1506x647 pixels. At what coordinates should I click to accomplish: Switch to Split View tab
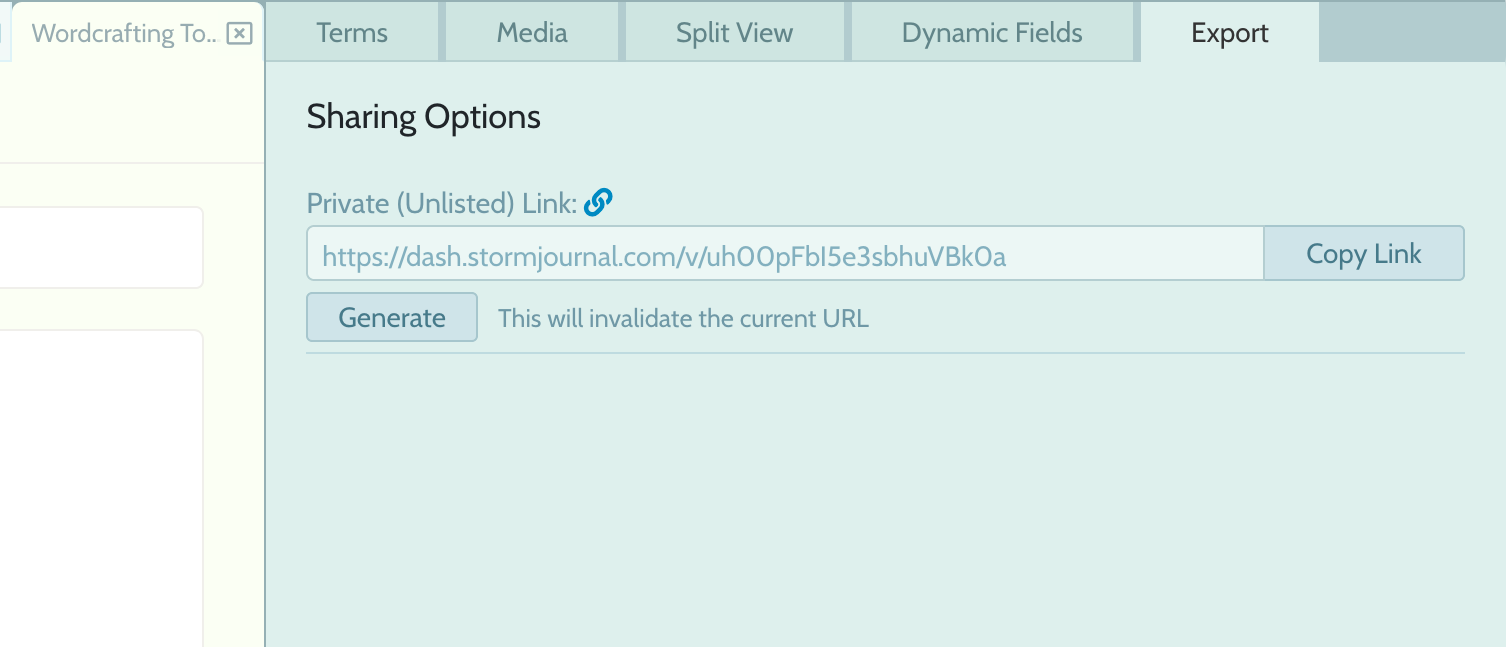[734, 33]
